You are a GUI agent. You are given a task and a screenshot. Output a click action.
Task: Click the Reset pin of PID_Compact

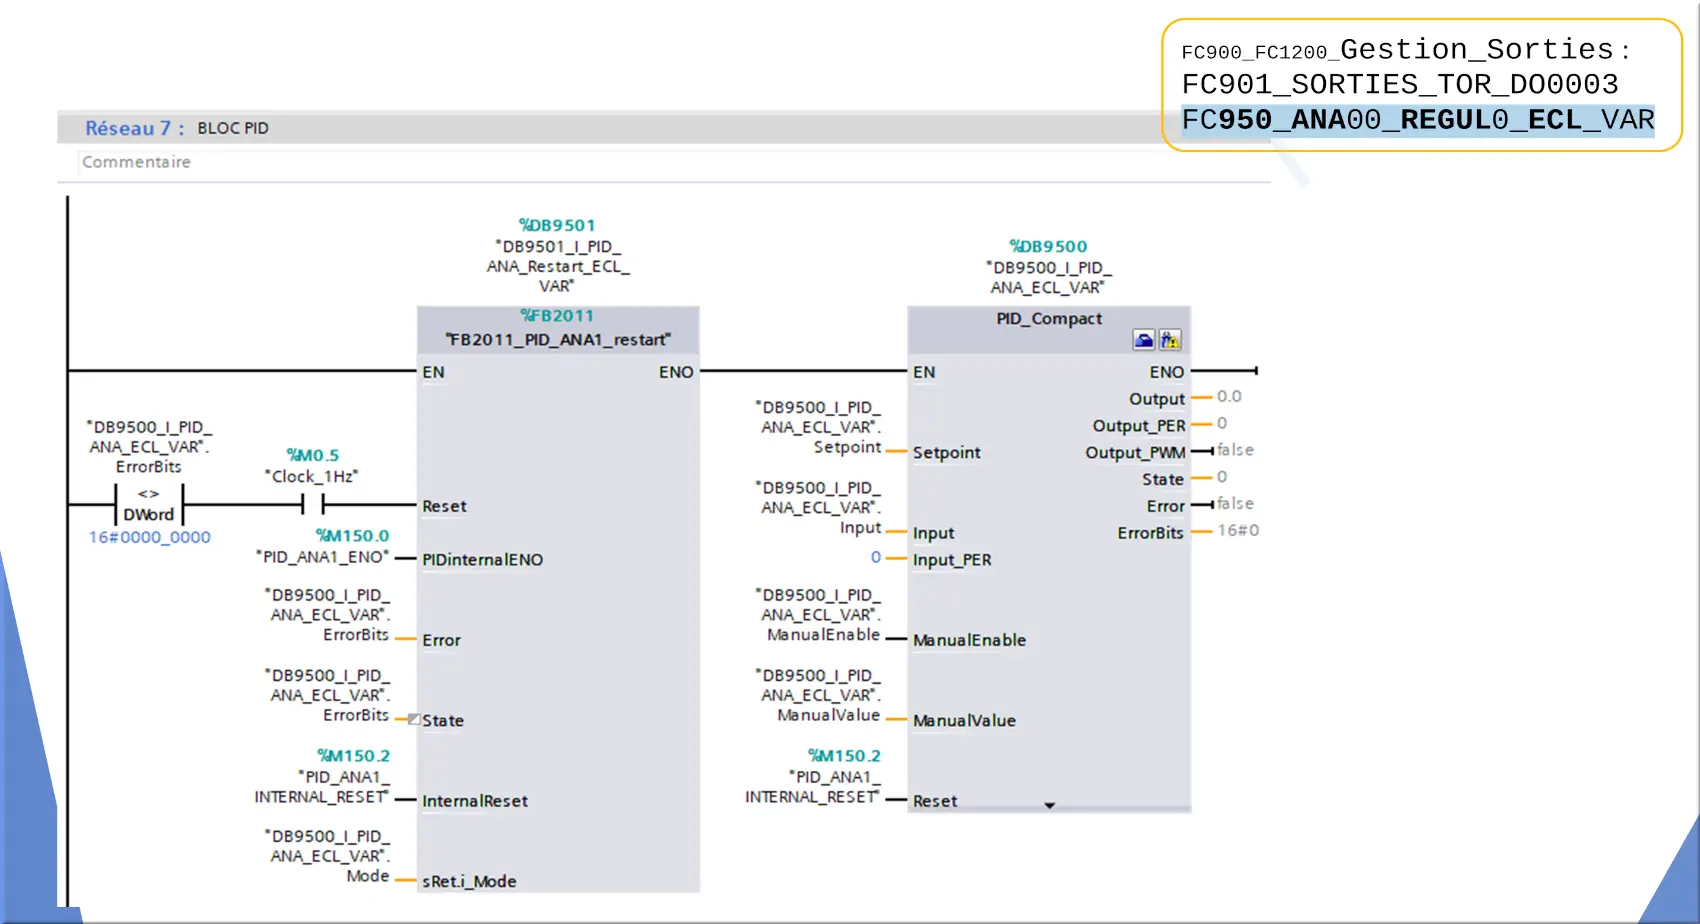[935, 801]
